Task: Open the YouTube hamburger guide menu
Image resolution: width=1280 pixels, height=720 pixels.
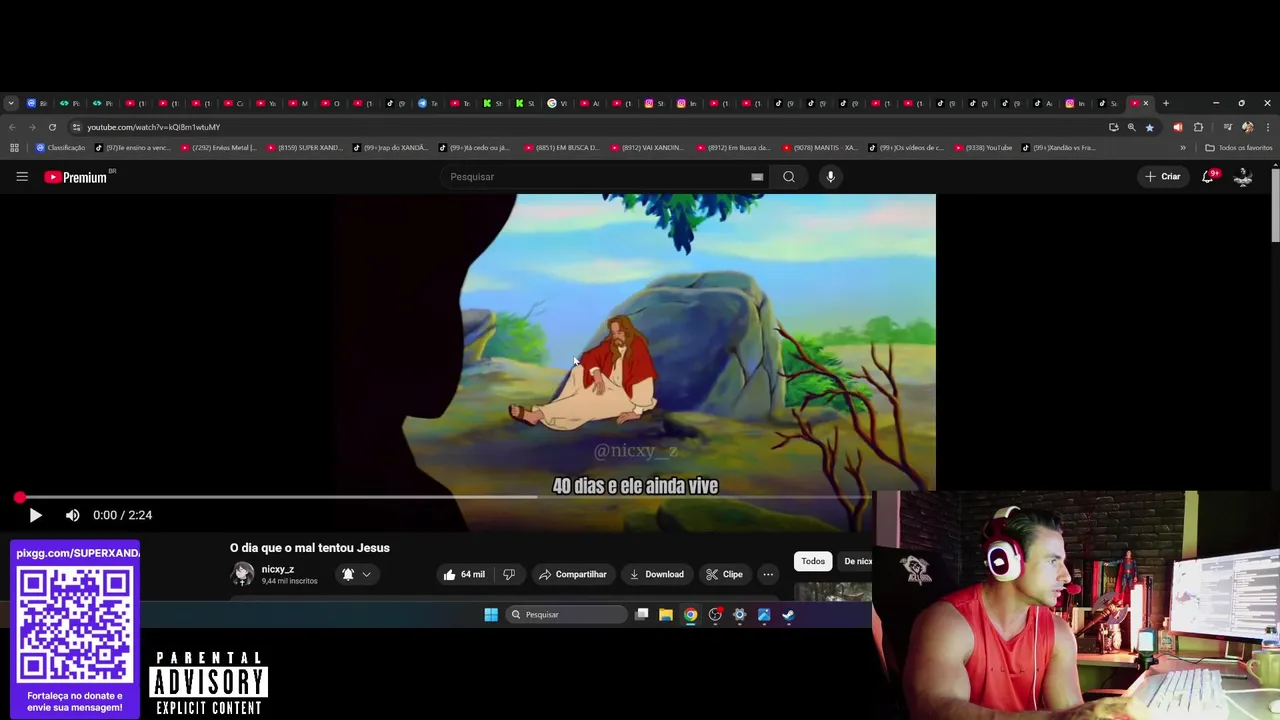Action: 22,177
